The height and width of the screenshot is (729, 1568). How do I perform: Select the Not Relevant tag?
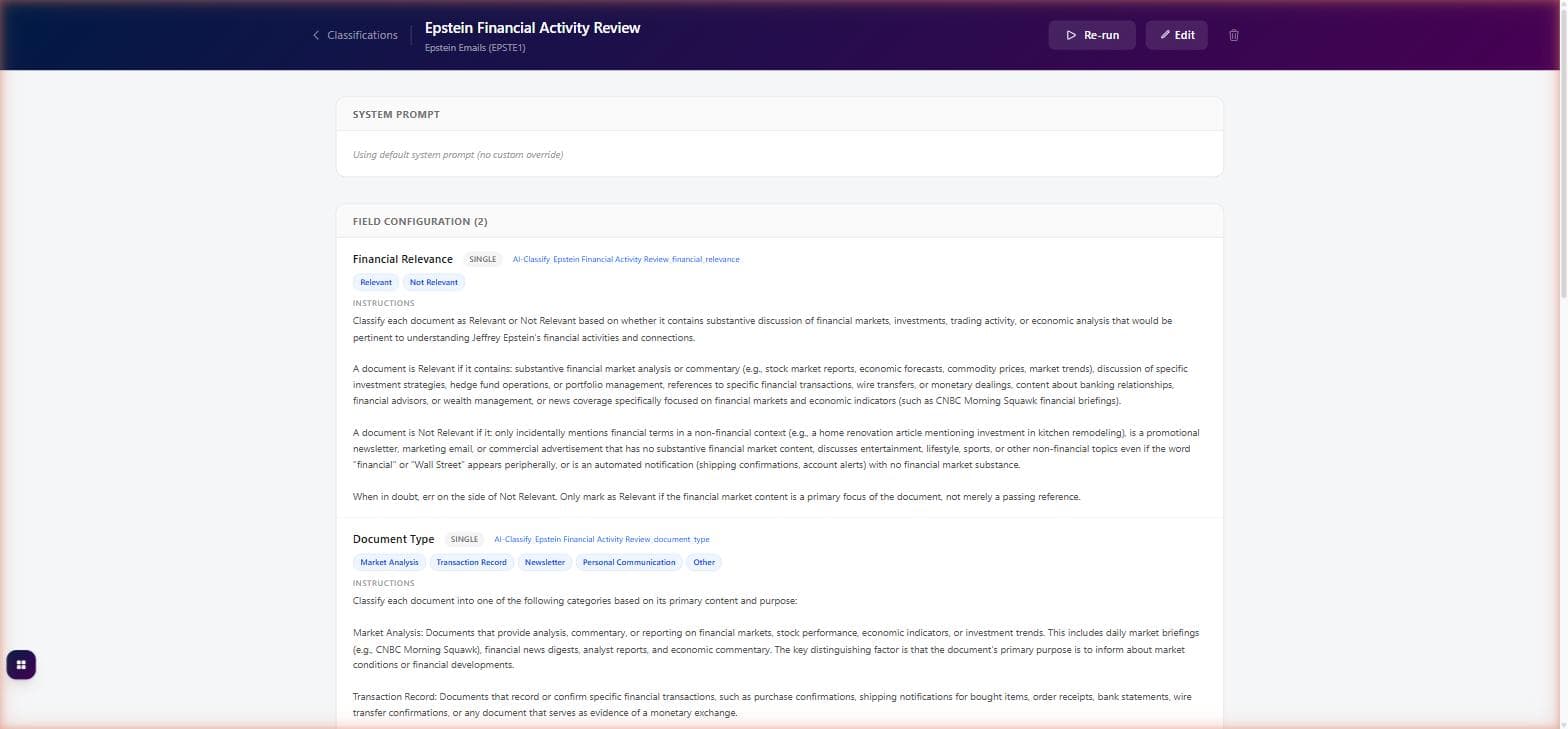pos(433,282)
